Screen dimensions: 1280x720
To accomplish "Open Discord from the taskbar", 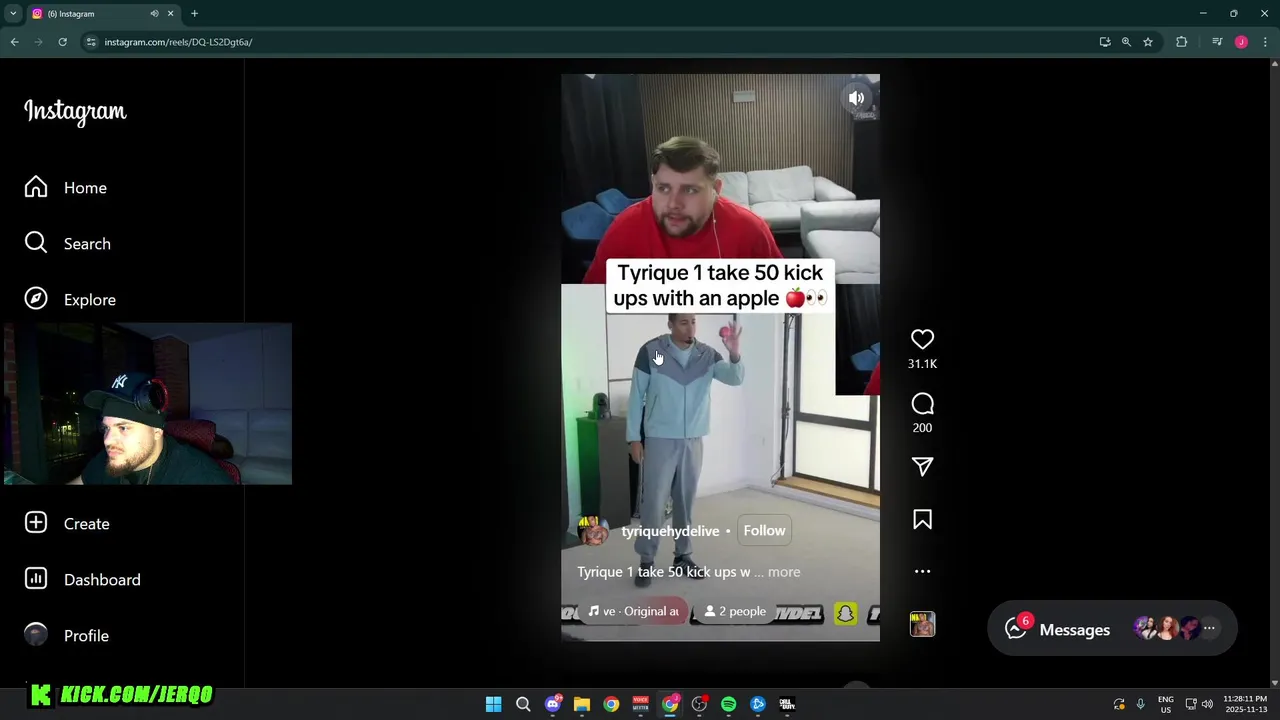I will coord(553,704).
